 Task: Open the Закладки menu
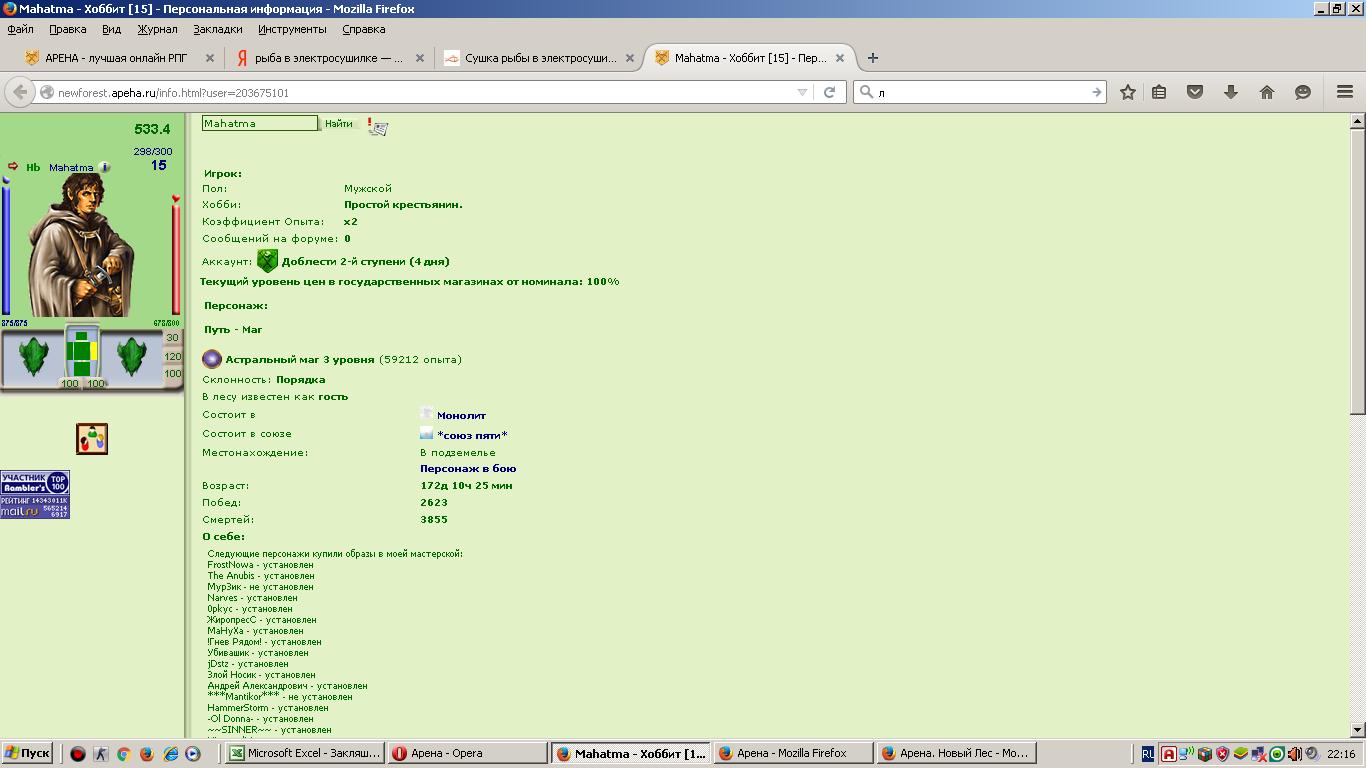click(218, 29)
